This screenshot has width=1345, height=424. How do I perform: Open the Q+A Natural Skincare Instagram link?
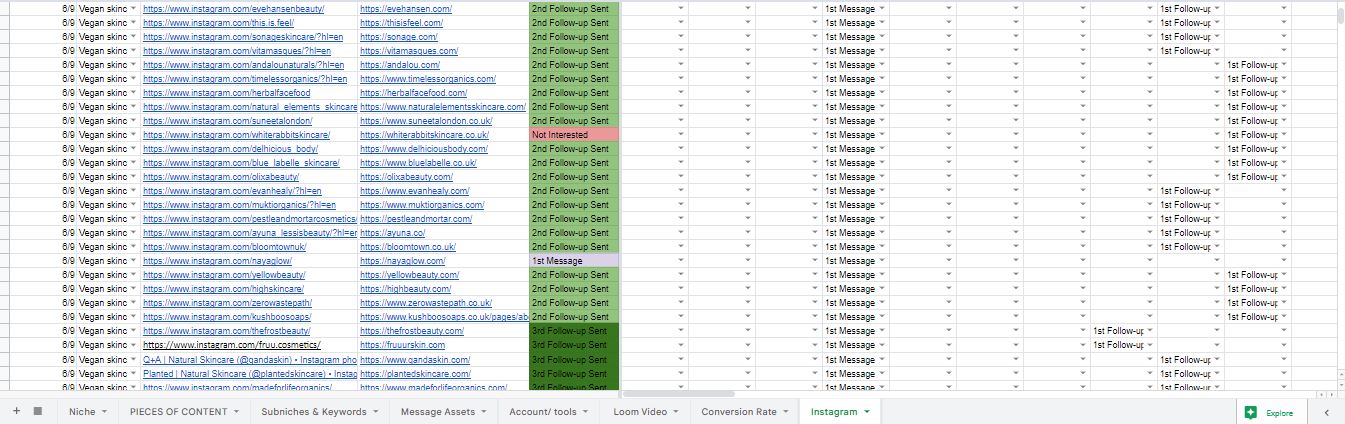click(x=250, y=359)
